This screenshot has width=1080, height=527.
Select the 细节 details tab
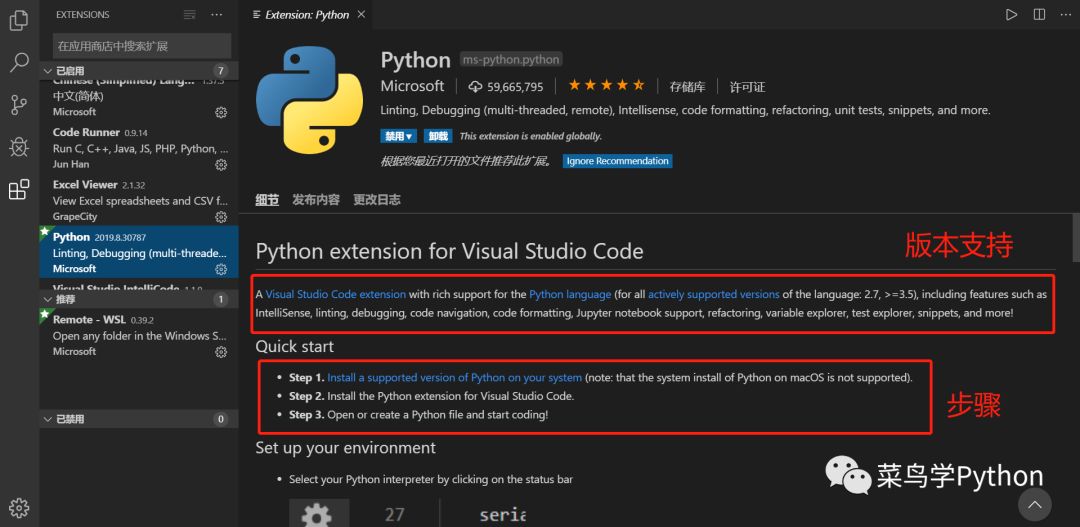pos(267,200)
